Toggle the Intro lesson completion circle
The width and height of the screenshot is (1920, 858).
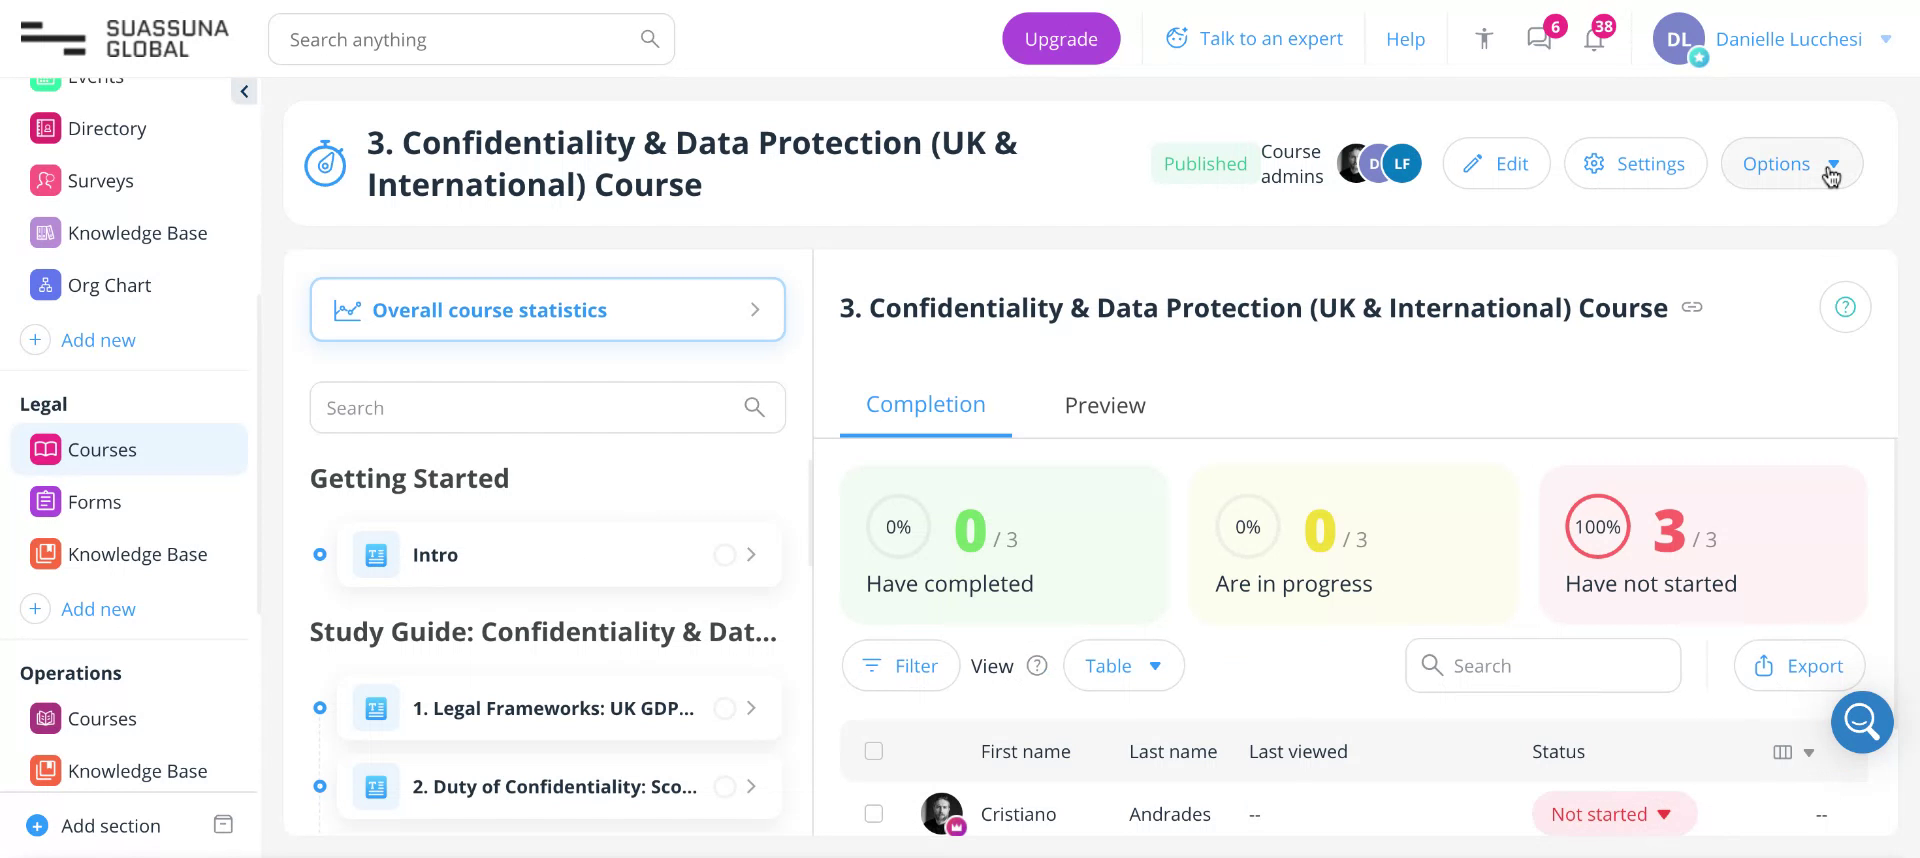(x=725, y=555)
